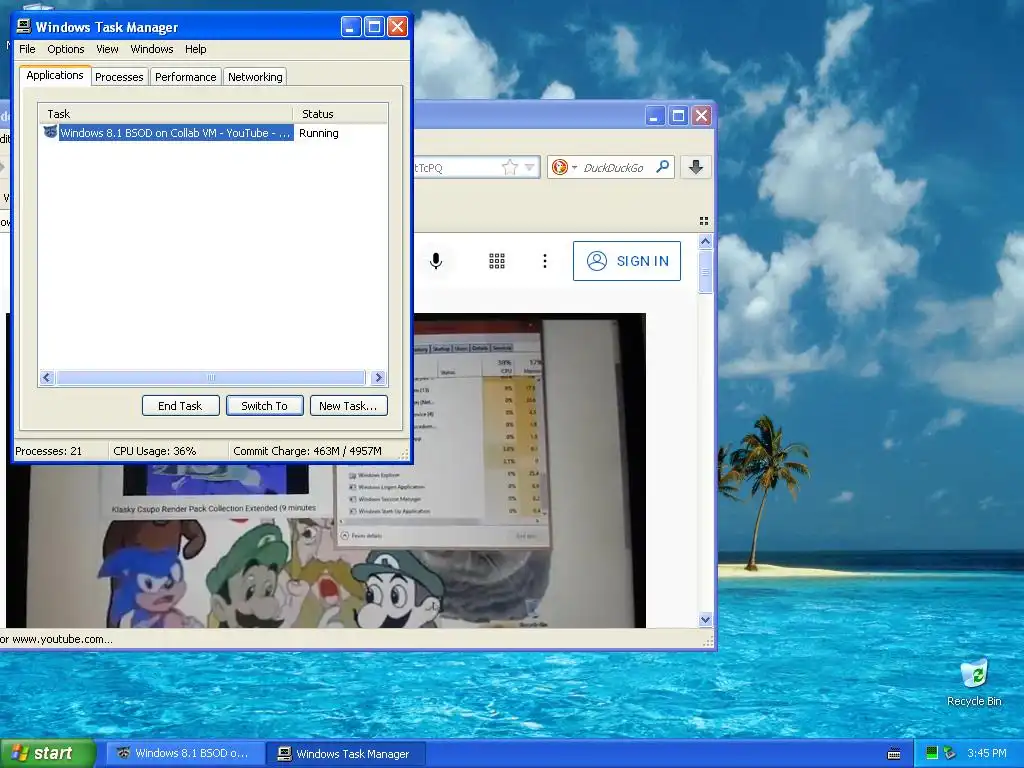Image resolution: width=1024 pixels, height=768 pixels.
Task: Click the New Task... button
Action: tap(348, 406)
